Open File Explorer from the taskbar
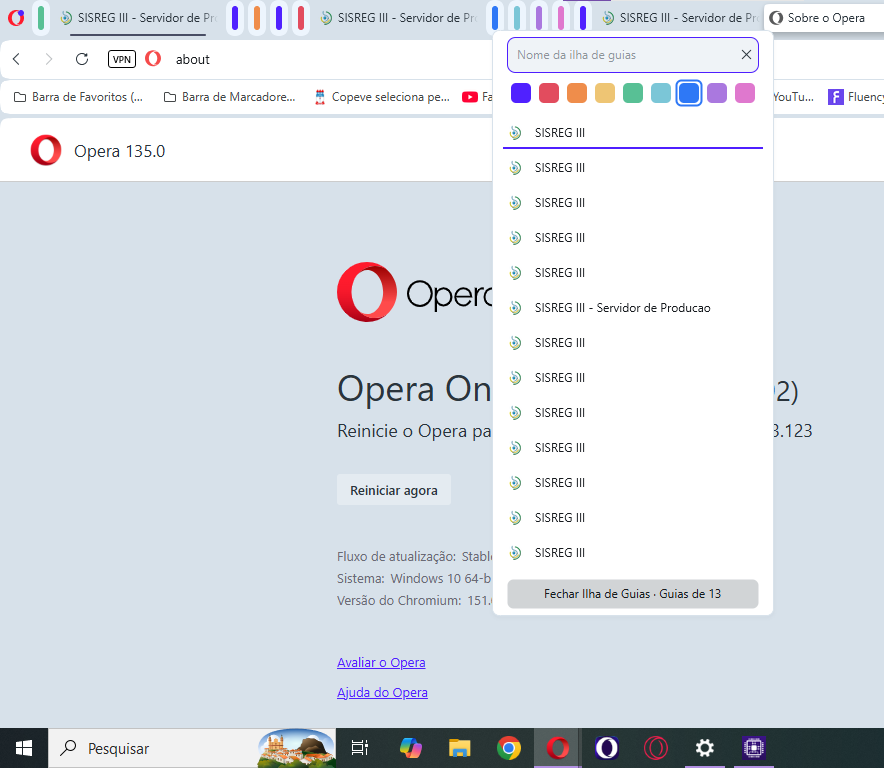 click(x=459, y=748)
